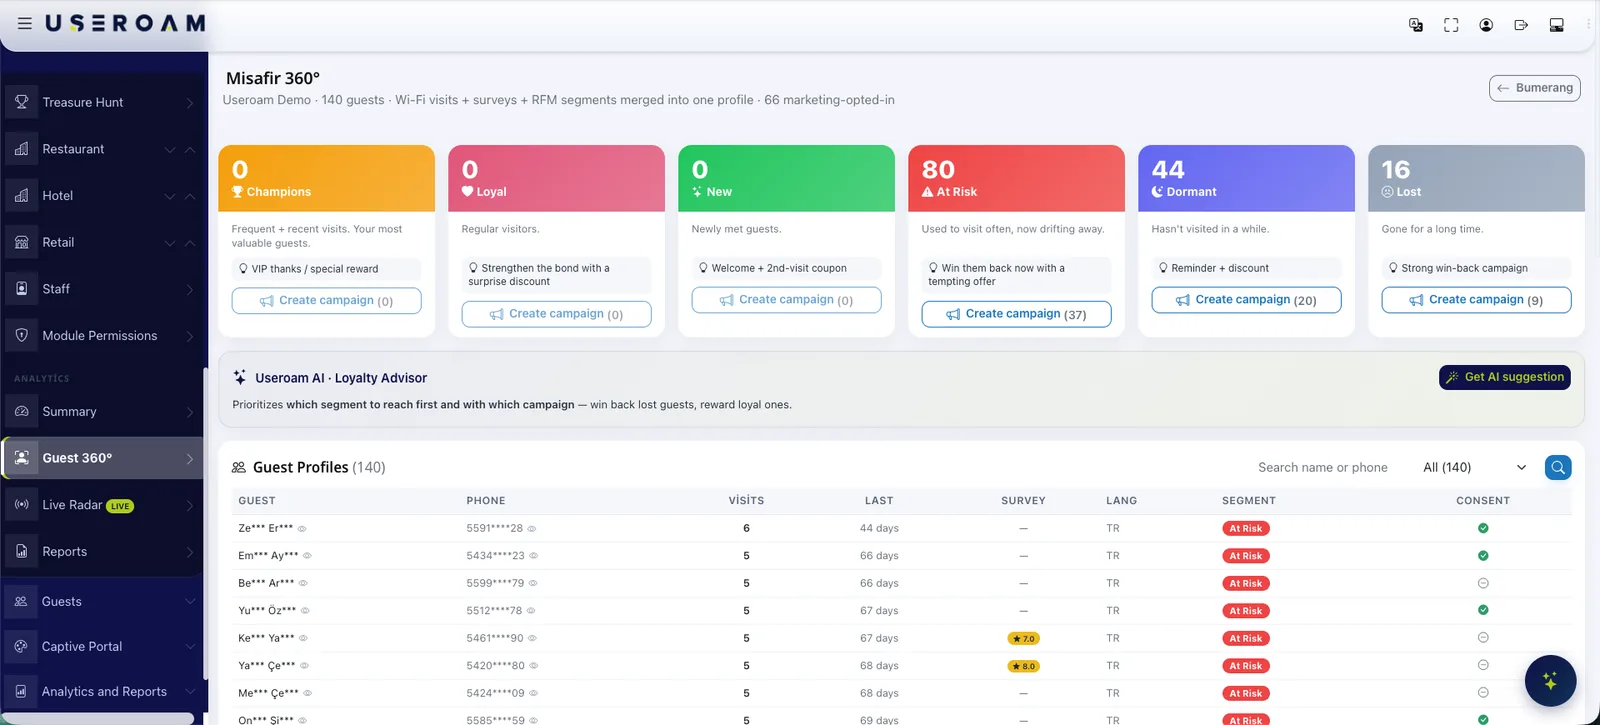The width and height of the screenshot is (1600, 725).
Task: Create campaign for Dormant segment (20)
Action: tap(1246, 300)
